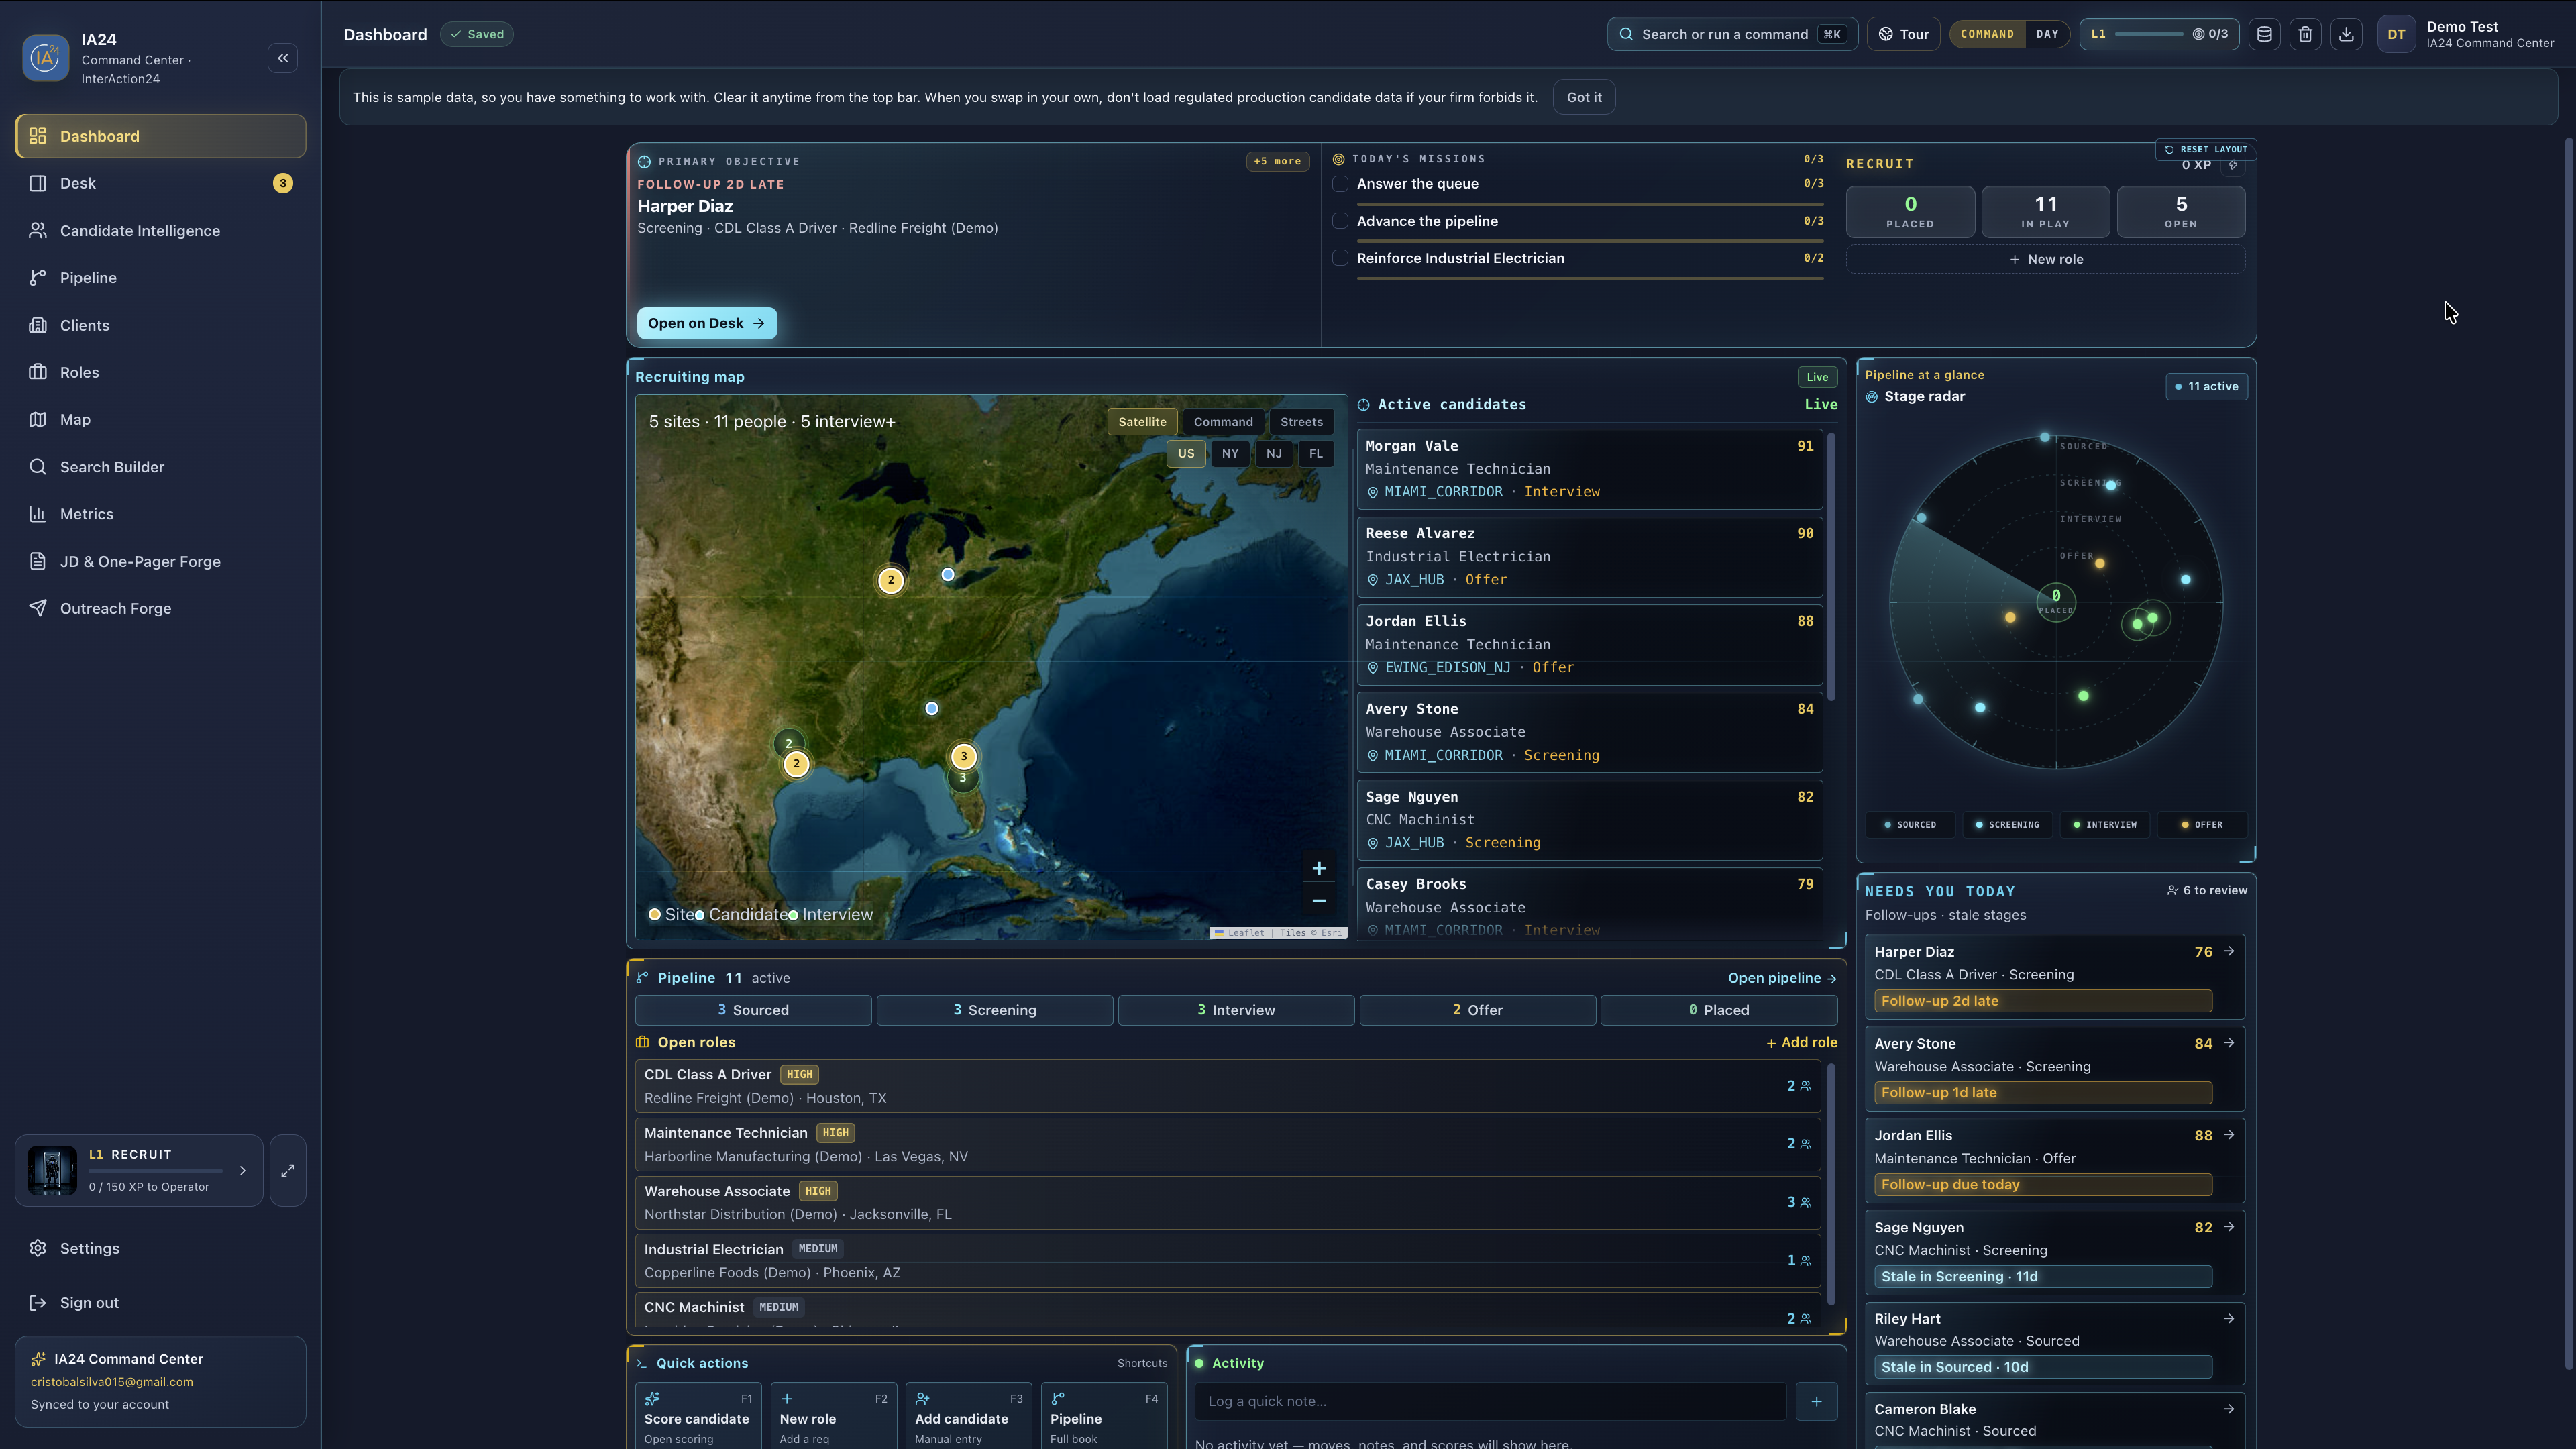Open Outreach Forge in sidebar
Image resolution: width=2576 pixels, height=1449 pixels.
tap(160, 608)
